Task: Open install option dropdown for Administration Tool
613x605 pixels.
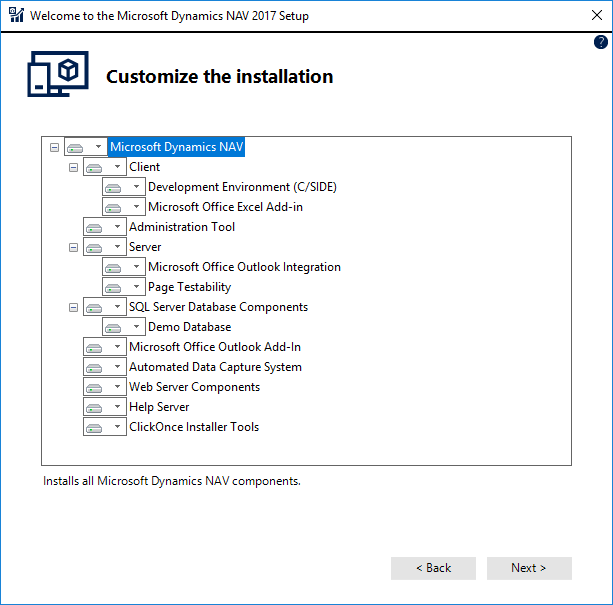Action: tap(104, 227)
